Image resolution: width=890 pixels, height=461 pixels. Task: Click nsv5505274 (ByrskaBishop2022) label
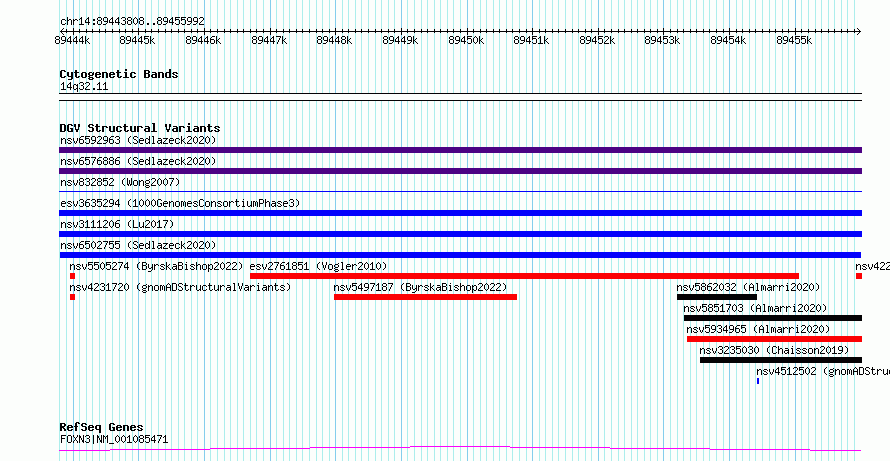click(x=156, y=266)
